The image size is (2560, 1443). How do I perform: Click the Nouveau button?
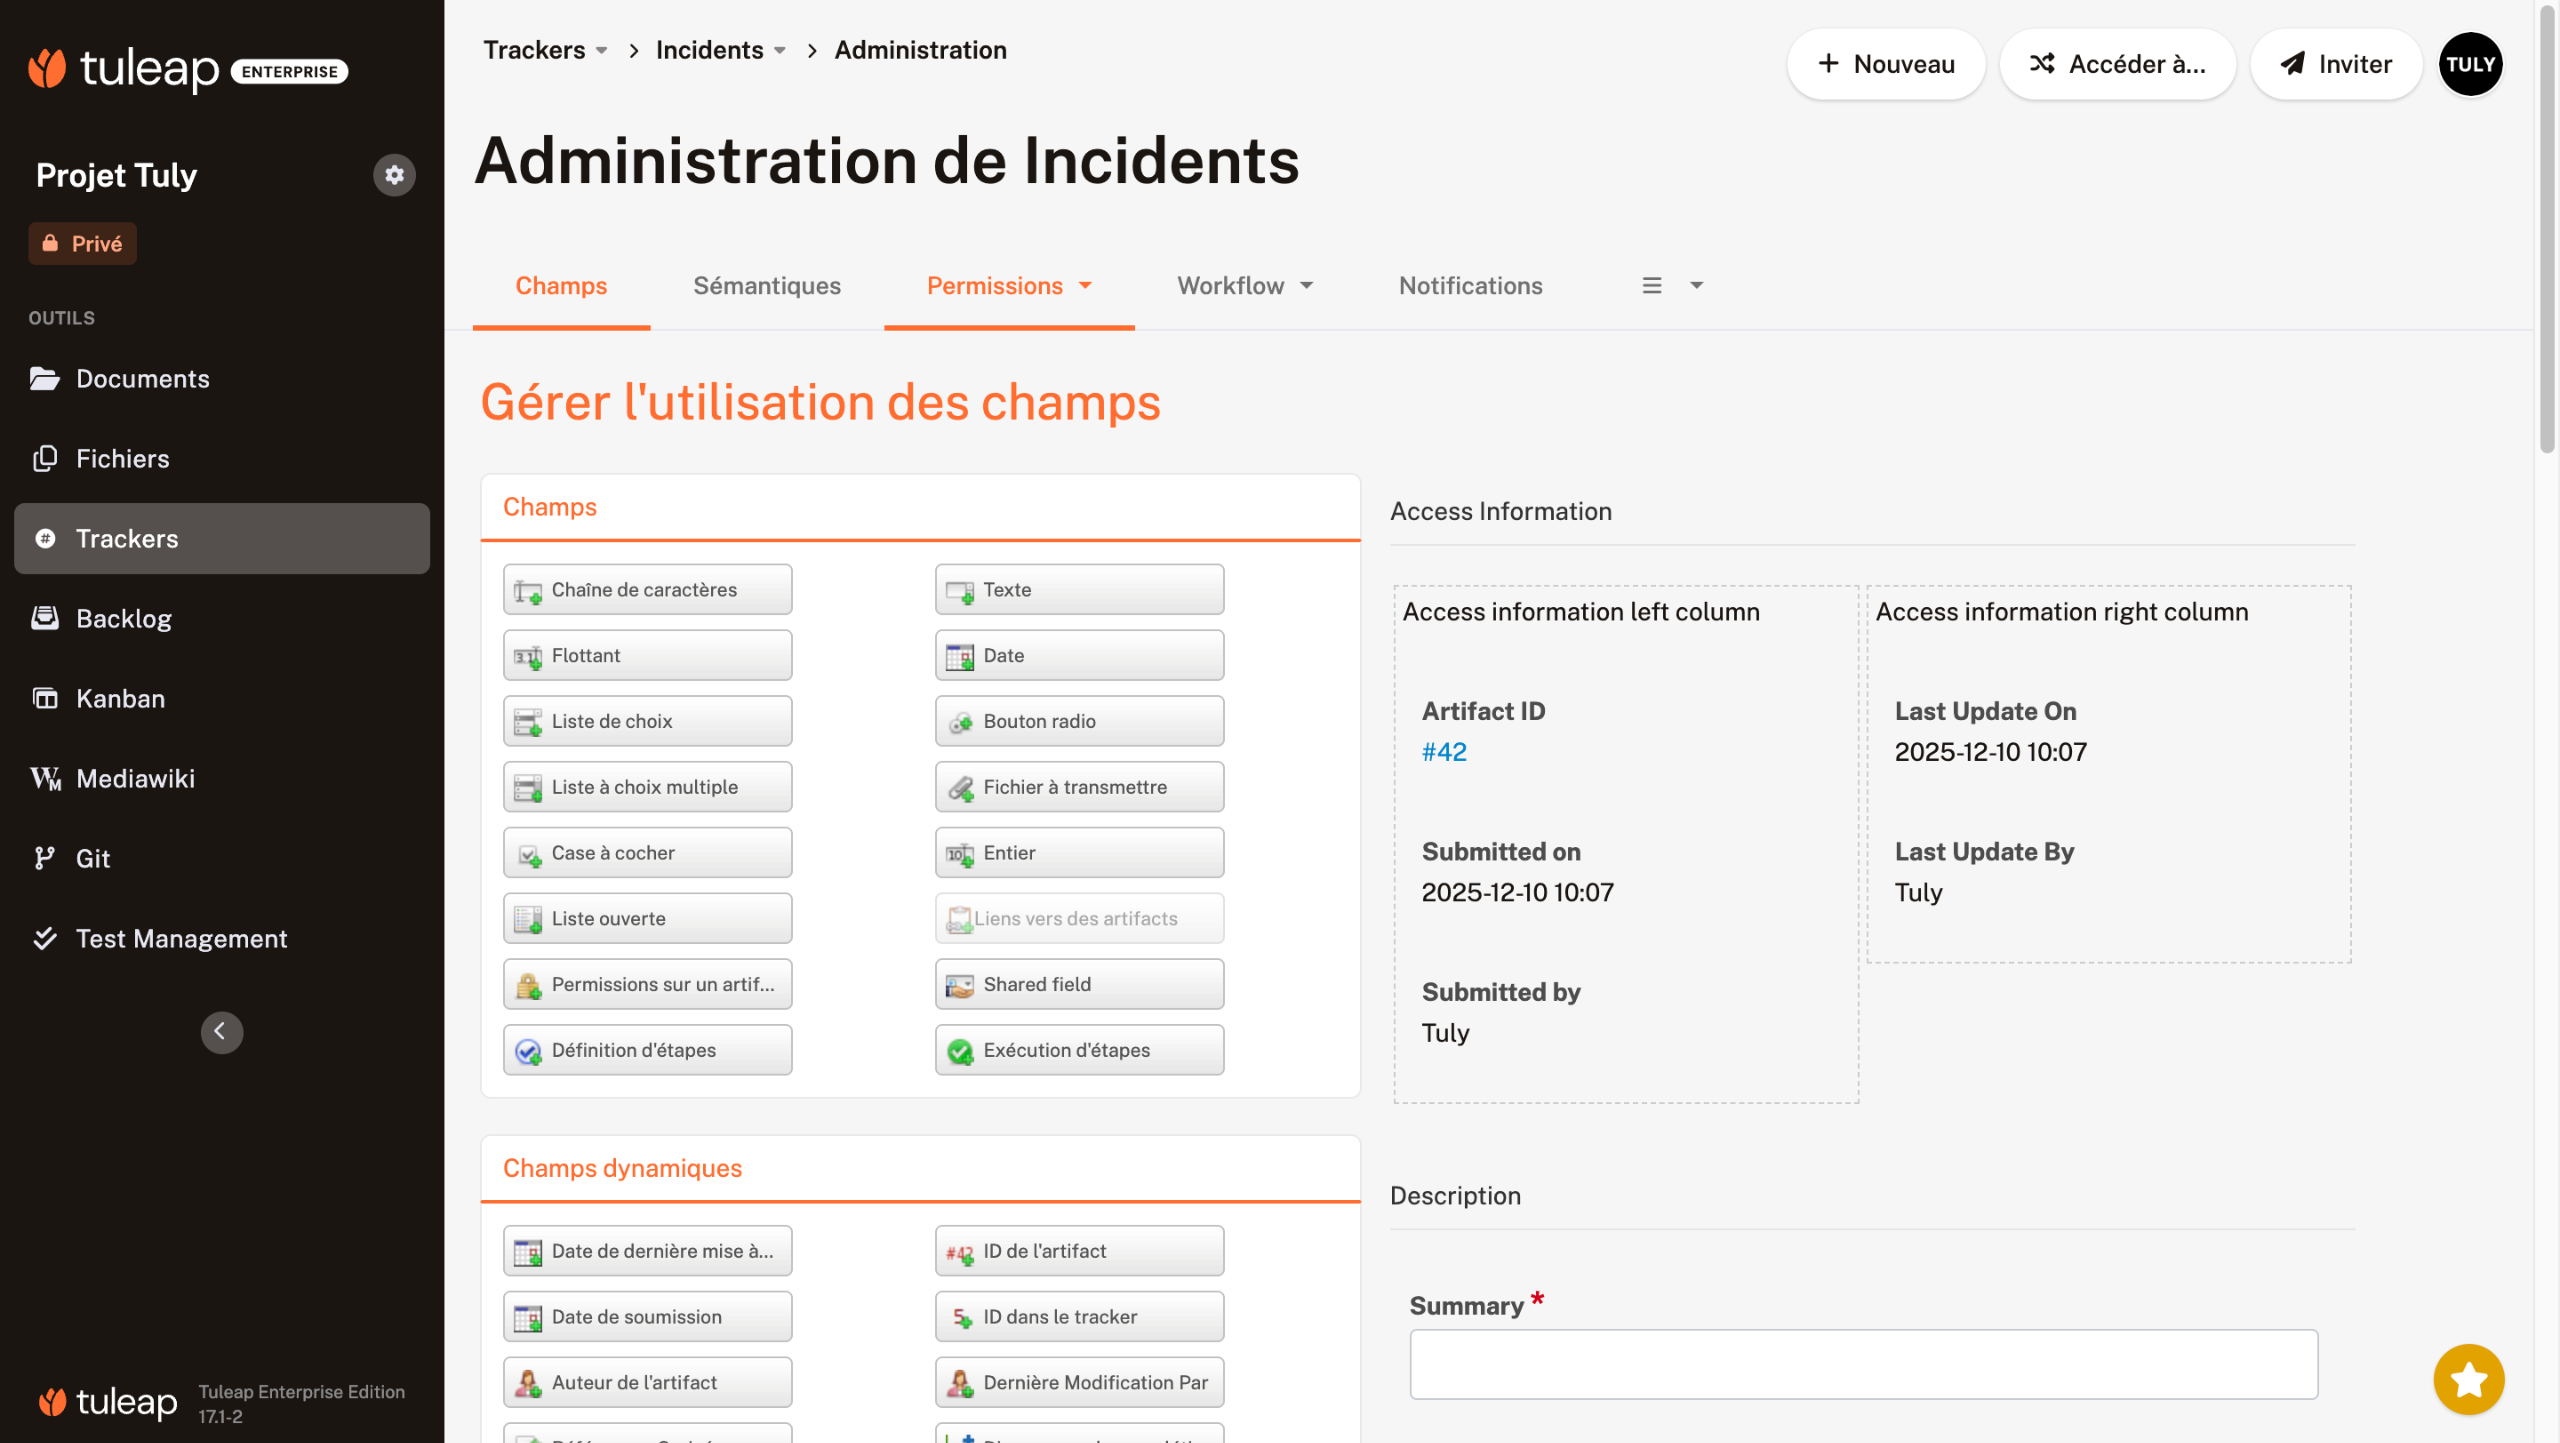point(1885,64)
